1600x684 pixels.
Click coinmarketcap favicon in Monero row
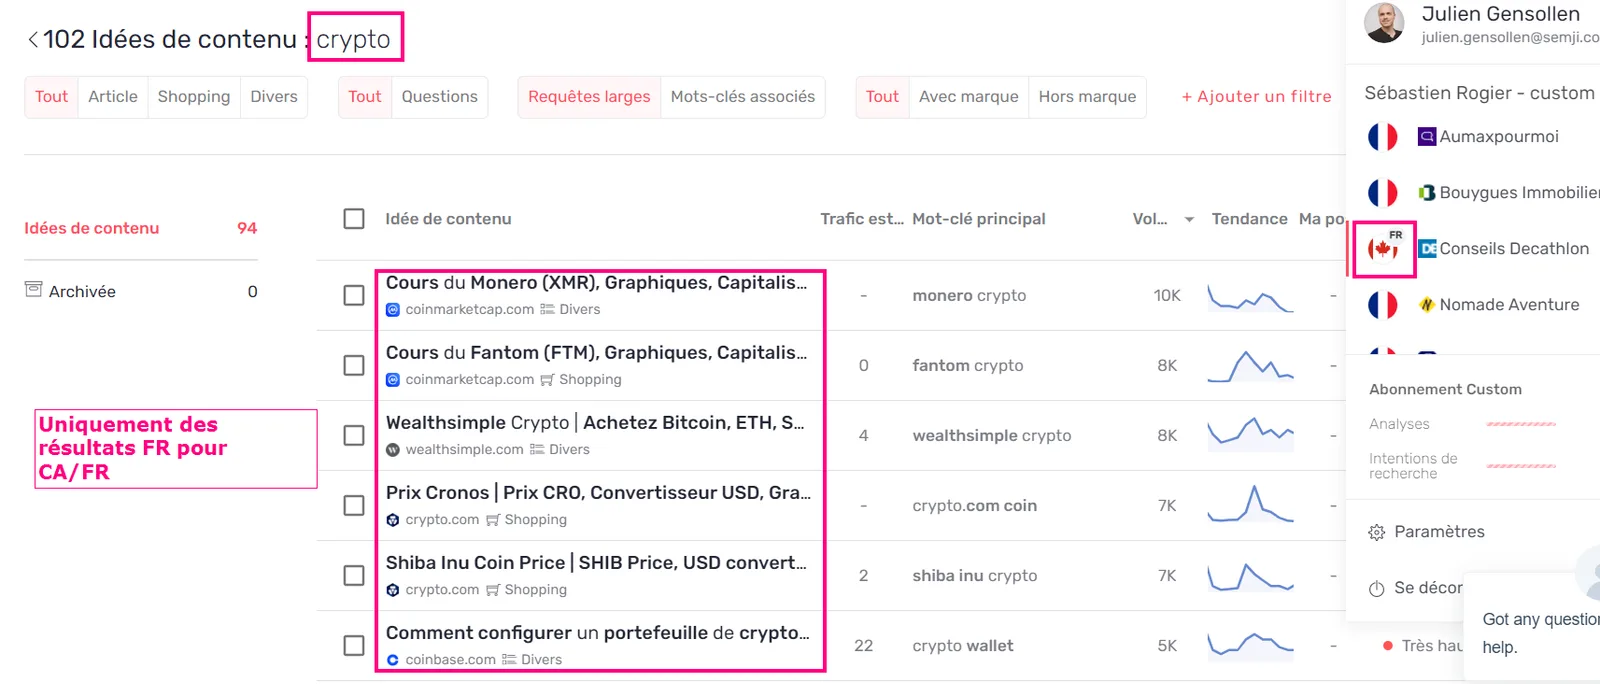pos(393,310)
